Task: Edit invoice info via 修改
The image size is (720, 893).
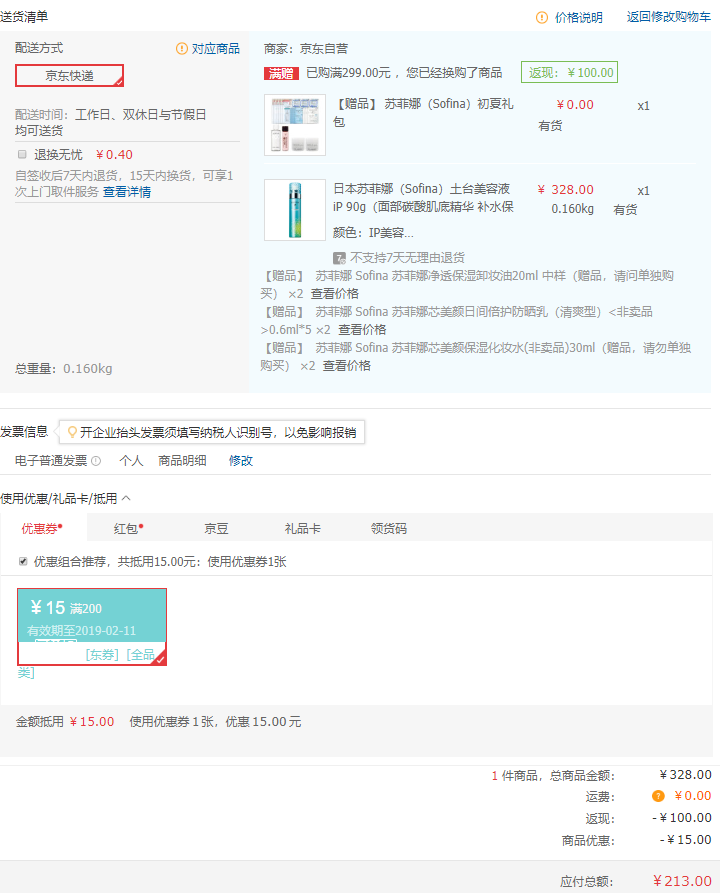Action: 241,461
